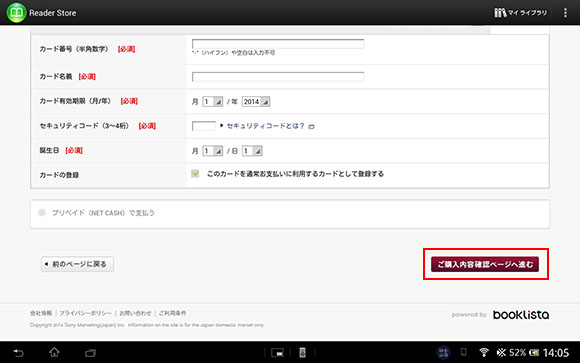Tap the 14:05 clock
The width and height of the screenshot is (580, 363).
556,353
